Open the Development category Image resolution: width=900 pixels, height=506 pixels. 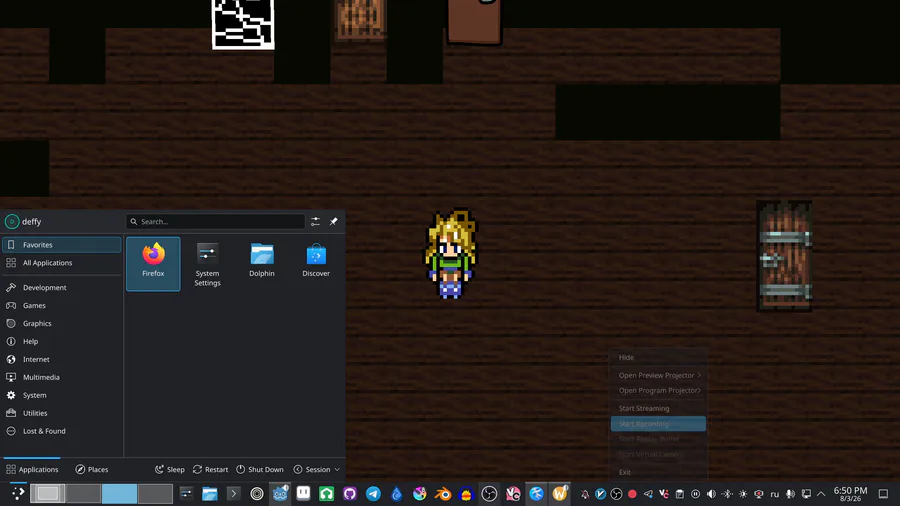click(62, 287)
